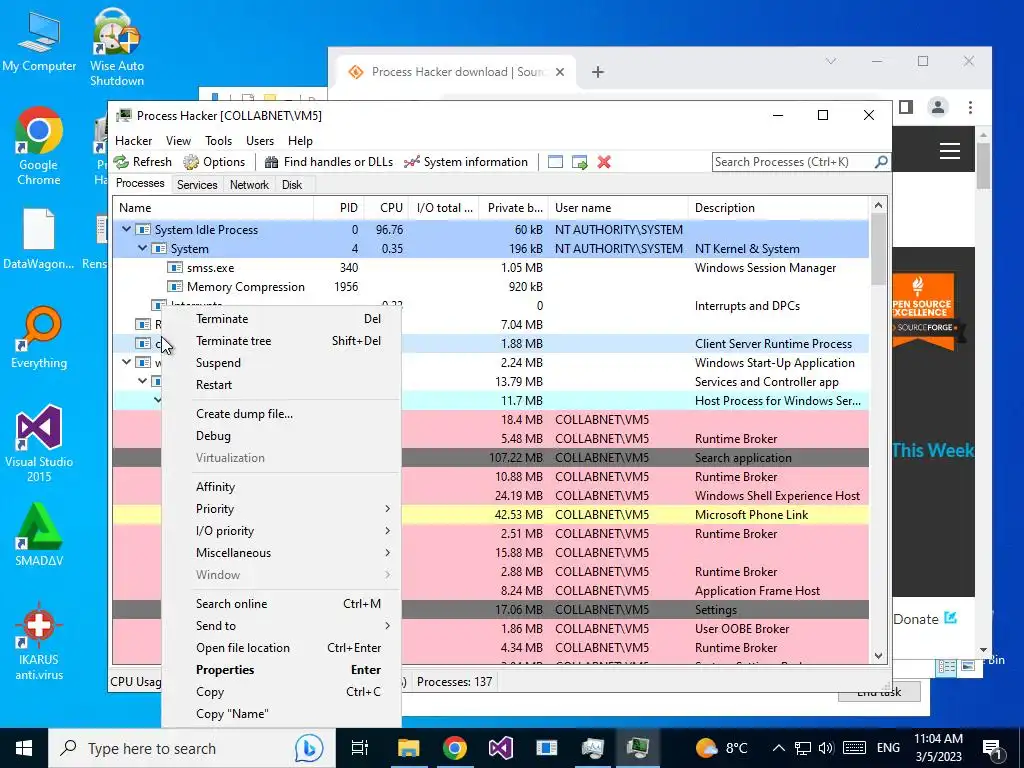Close the Process Hacker download Chrome tab
1024x768 pixels.
(560, 72)
